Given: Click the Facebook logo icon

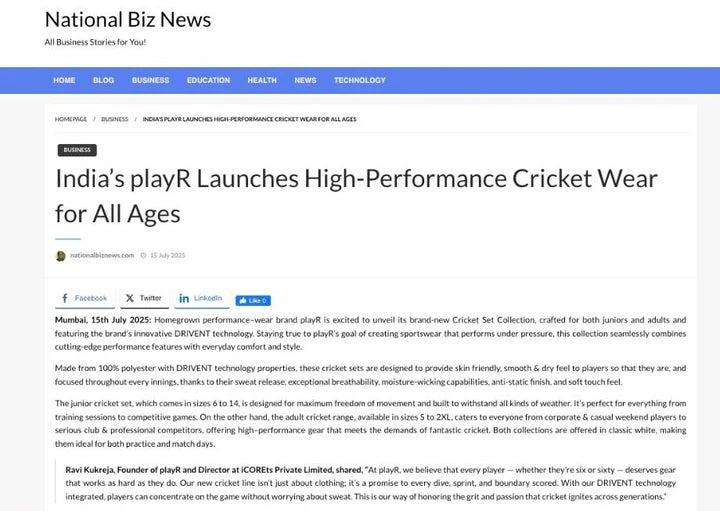Looking at the screenshot, I should point(65,298).
